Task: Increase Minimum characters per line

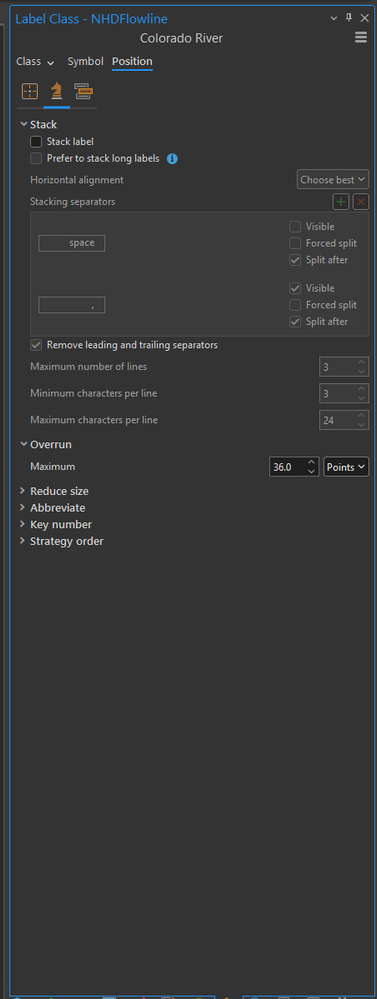Action: tap(362, 389)
